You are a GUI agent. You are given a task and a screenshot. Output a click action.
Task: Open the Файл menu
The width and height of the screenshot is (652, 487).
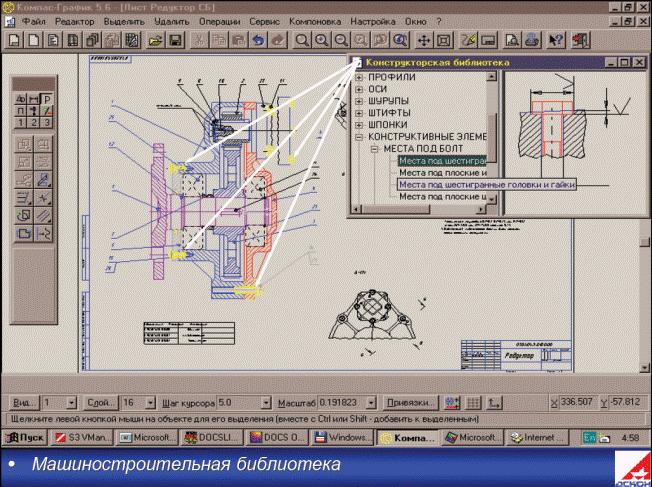[x=34, y=22]
